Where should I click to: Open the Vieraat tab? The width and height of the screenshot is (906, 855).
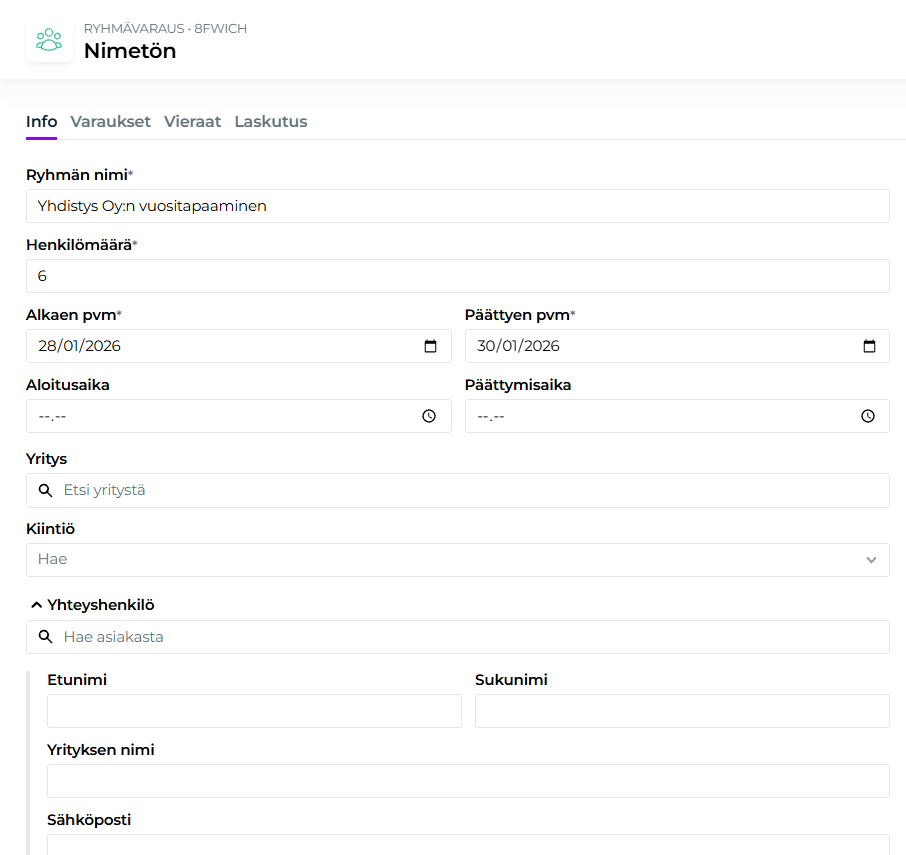coord(192,122)
